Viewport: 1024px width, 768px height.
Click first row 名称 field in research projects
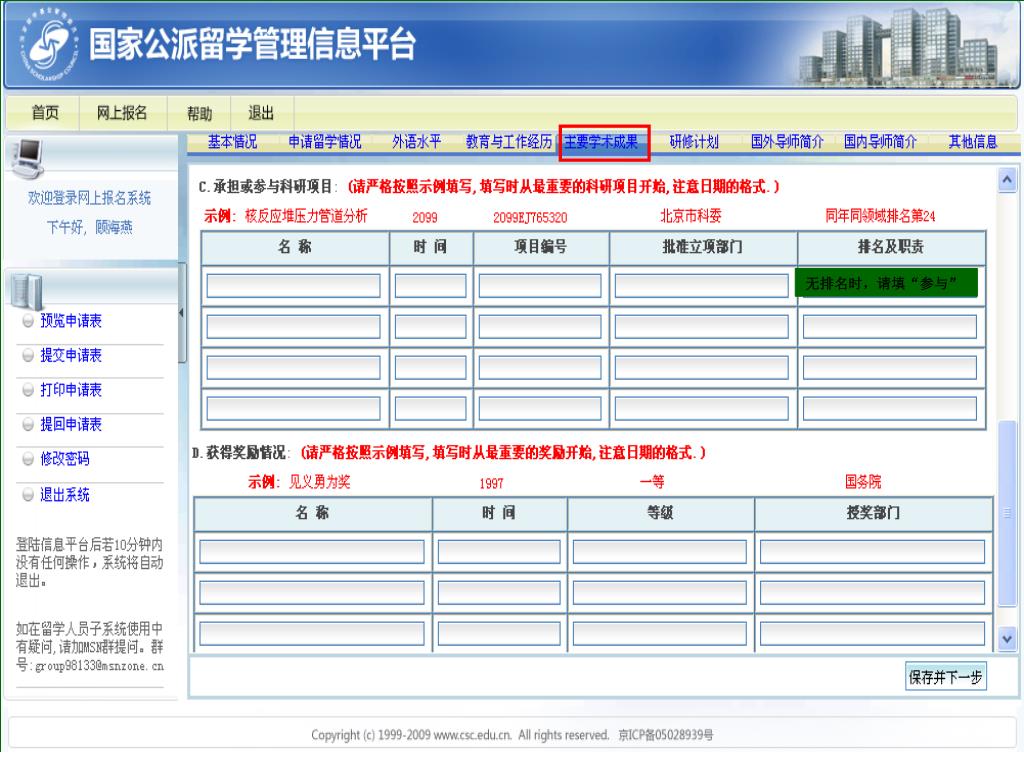pos(293,285)
